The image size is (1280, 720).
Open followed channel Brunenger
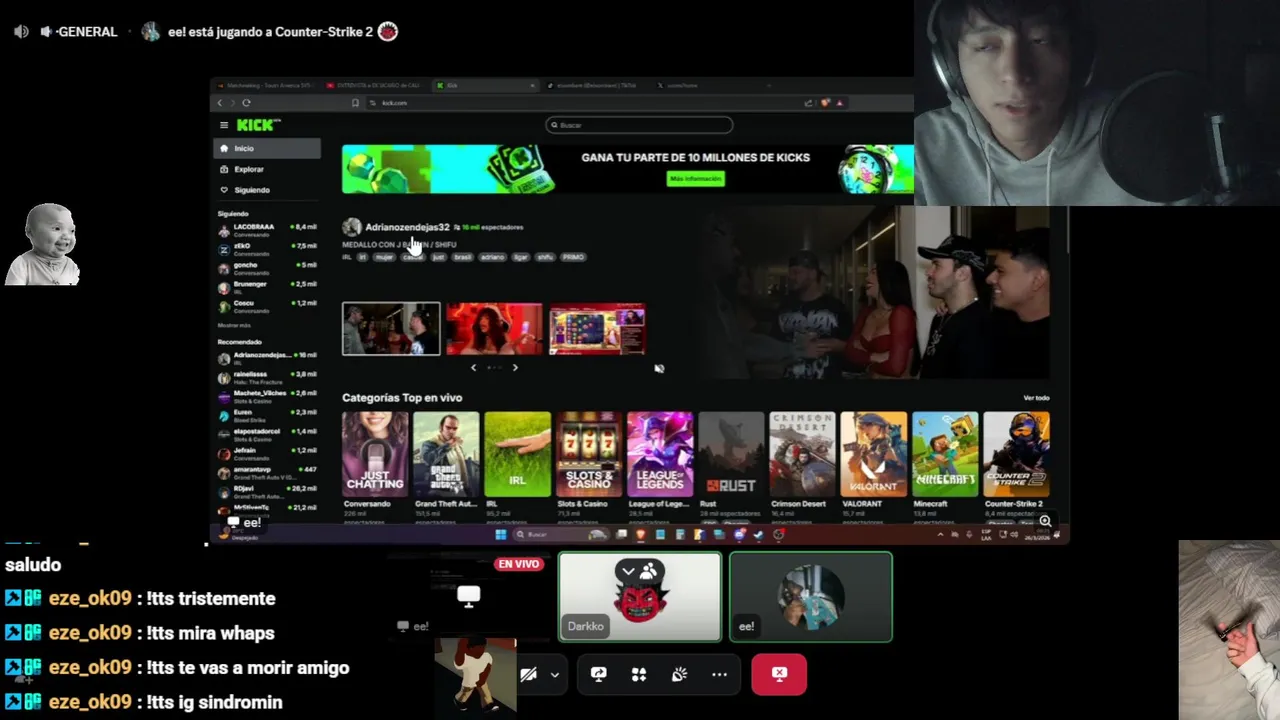[267, 286]
